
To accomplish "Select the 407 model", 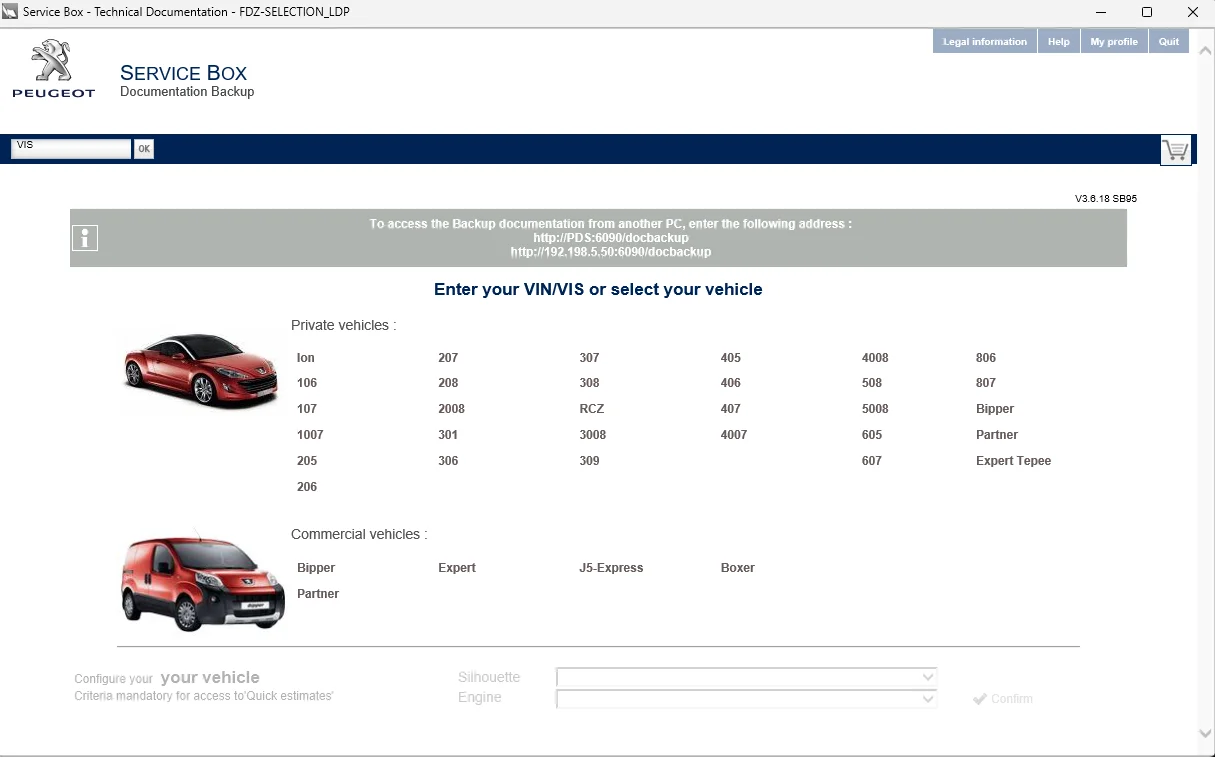I will point(731,409).
